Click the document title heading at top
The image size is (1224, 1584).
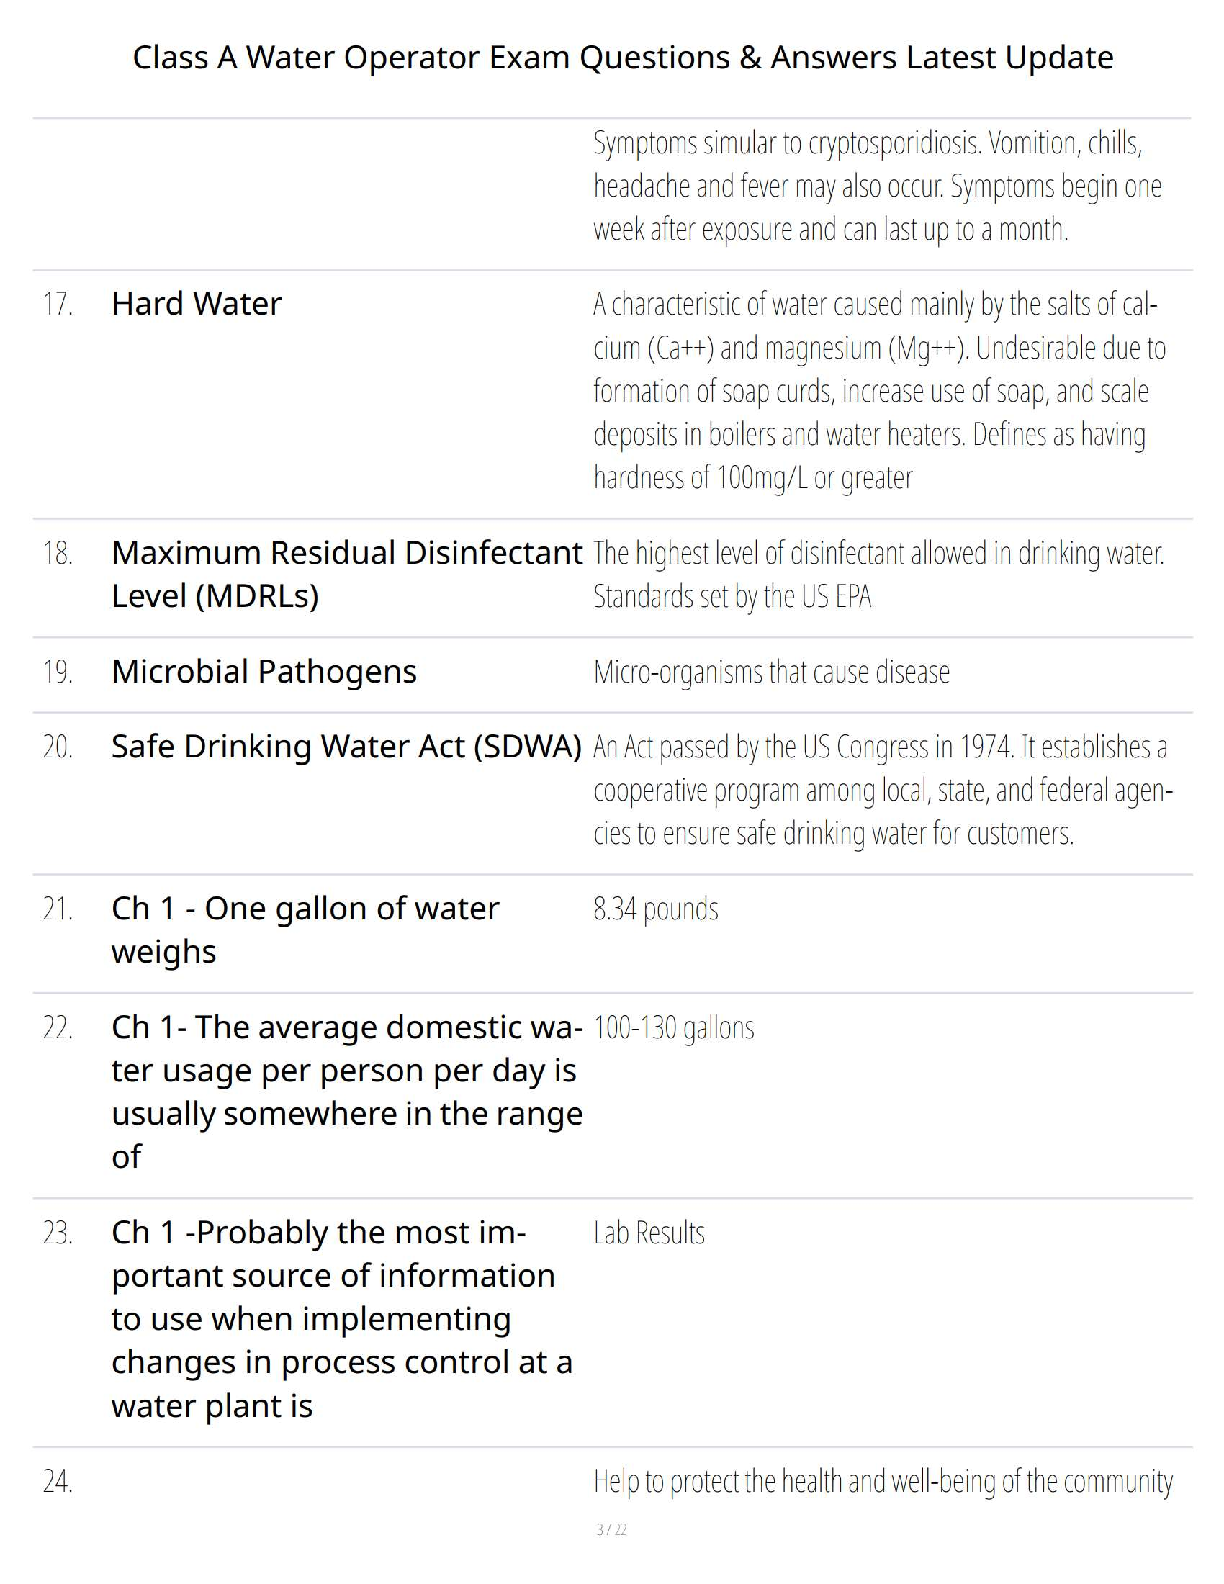tap(622, 57)
